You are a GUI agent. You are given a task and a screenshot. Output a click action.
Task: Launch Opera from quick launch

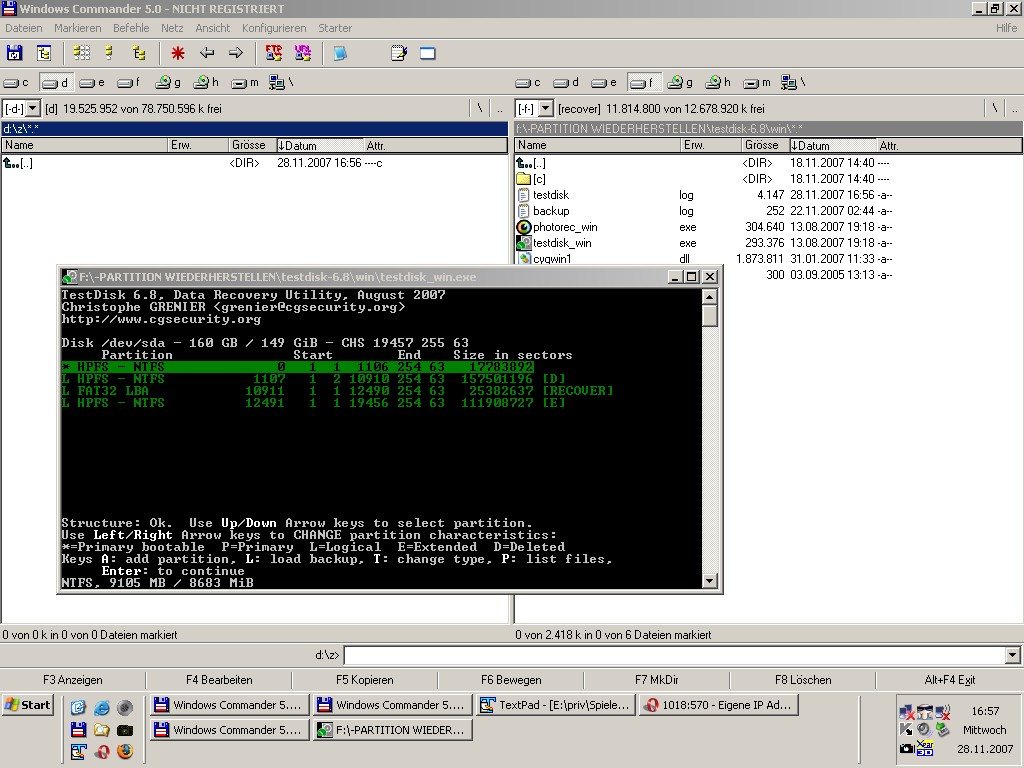[x=101, y=752]
